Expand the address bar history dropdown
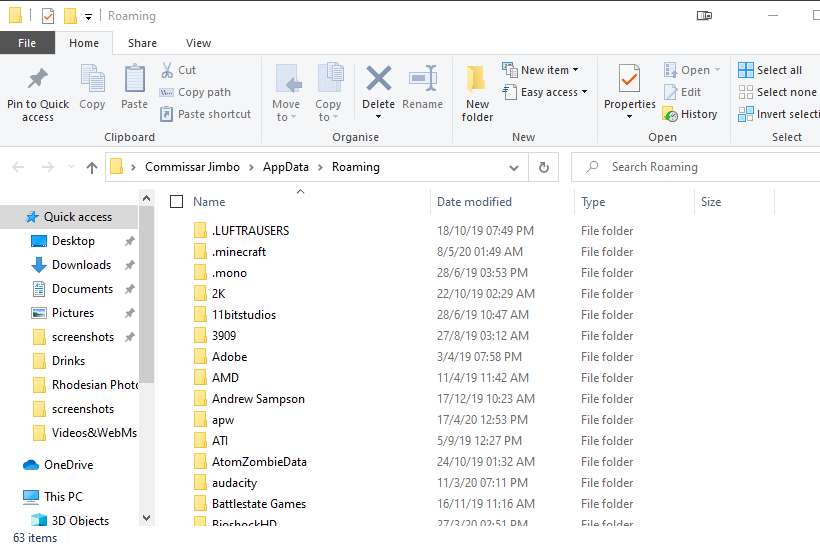The width and height of the screenshot is (820, 547). coord(514,167)
